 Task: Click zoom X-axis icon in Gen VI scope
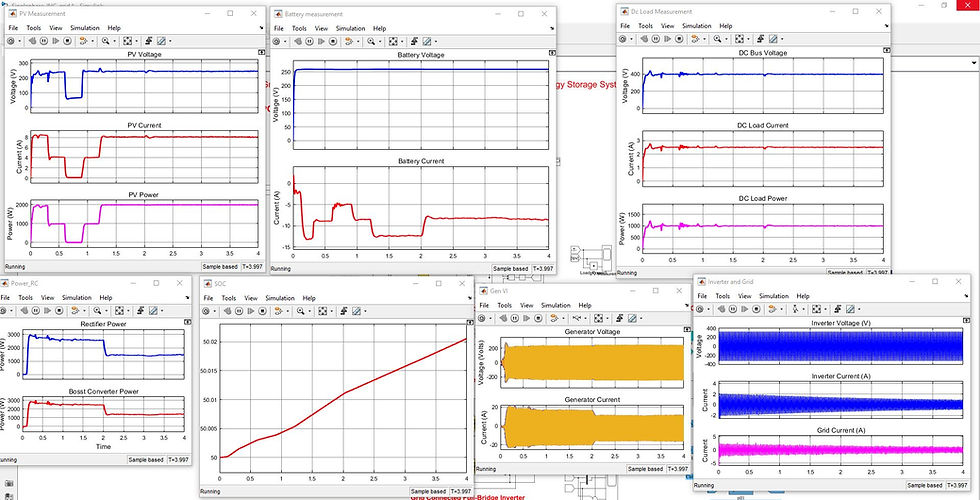click(576, 318)
